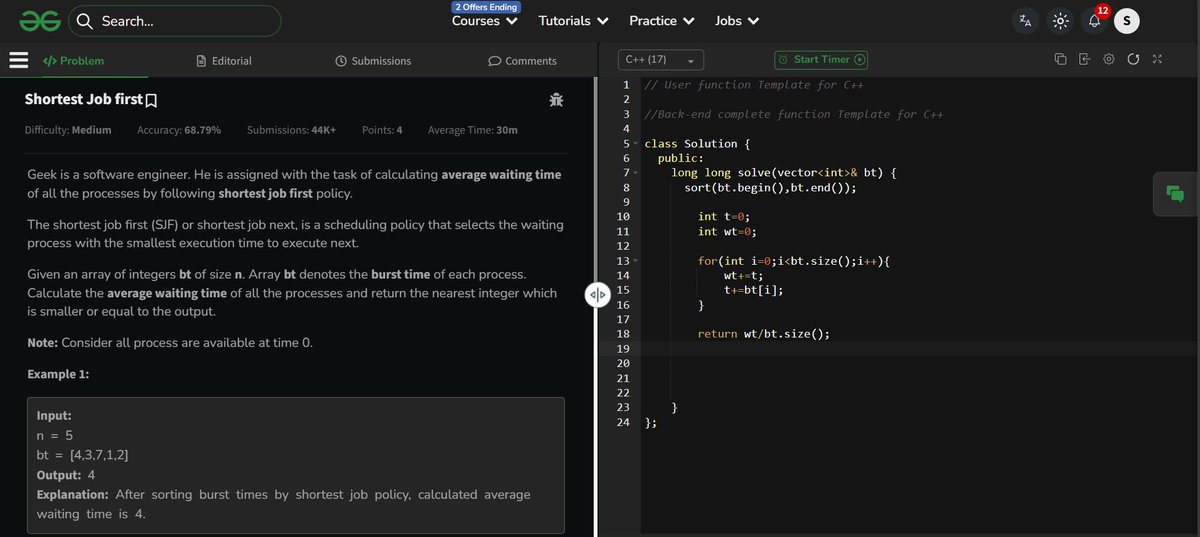Image resolution: width=1200 pixels, height=537 pixels.
Task: Open the user profile avatar S
Action: 1127,20
